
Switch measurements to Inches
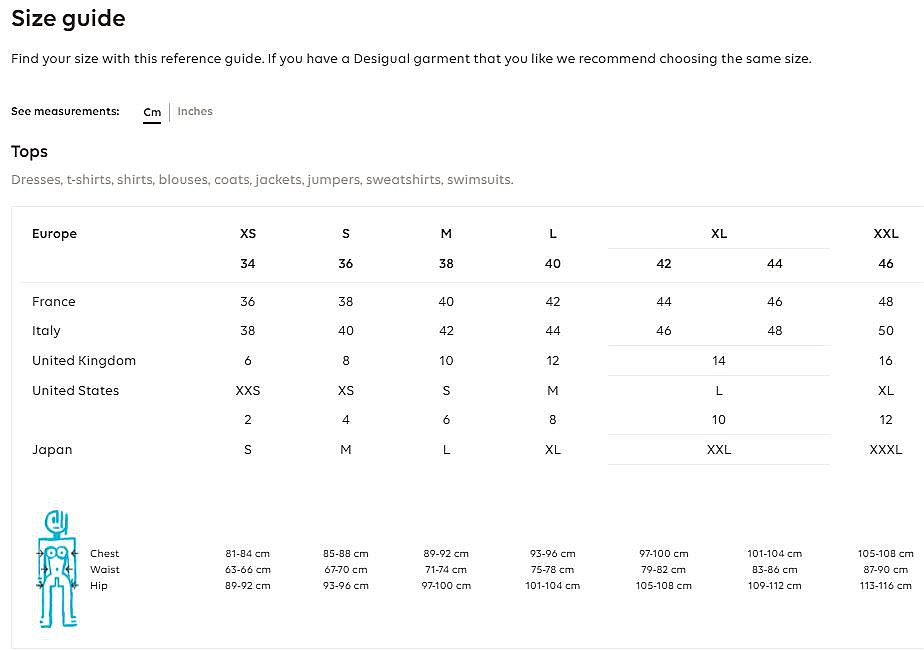click(x=195, y=111)
